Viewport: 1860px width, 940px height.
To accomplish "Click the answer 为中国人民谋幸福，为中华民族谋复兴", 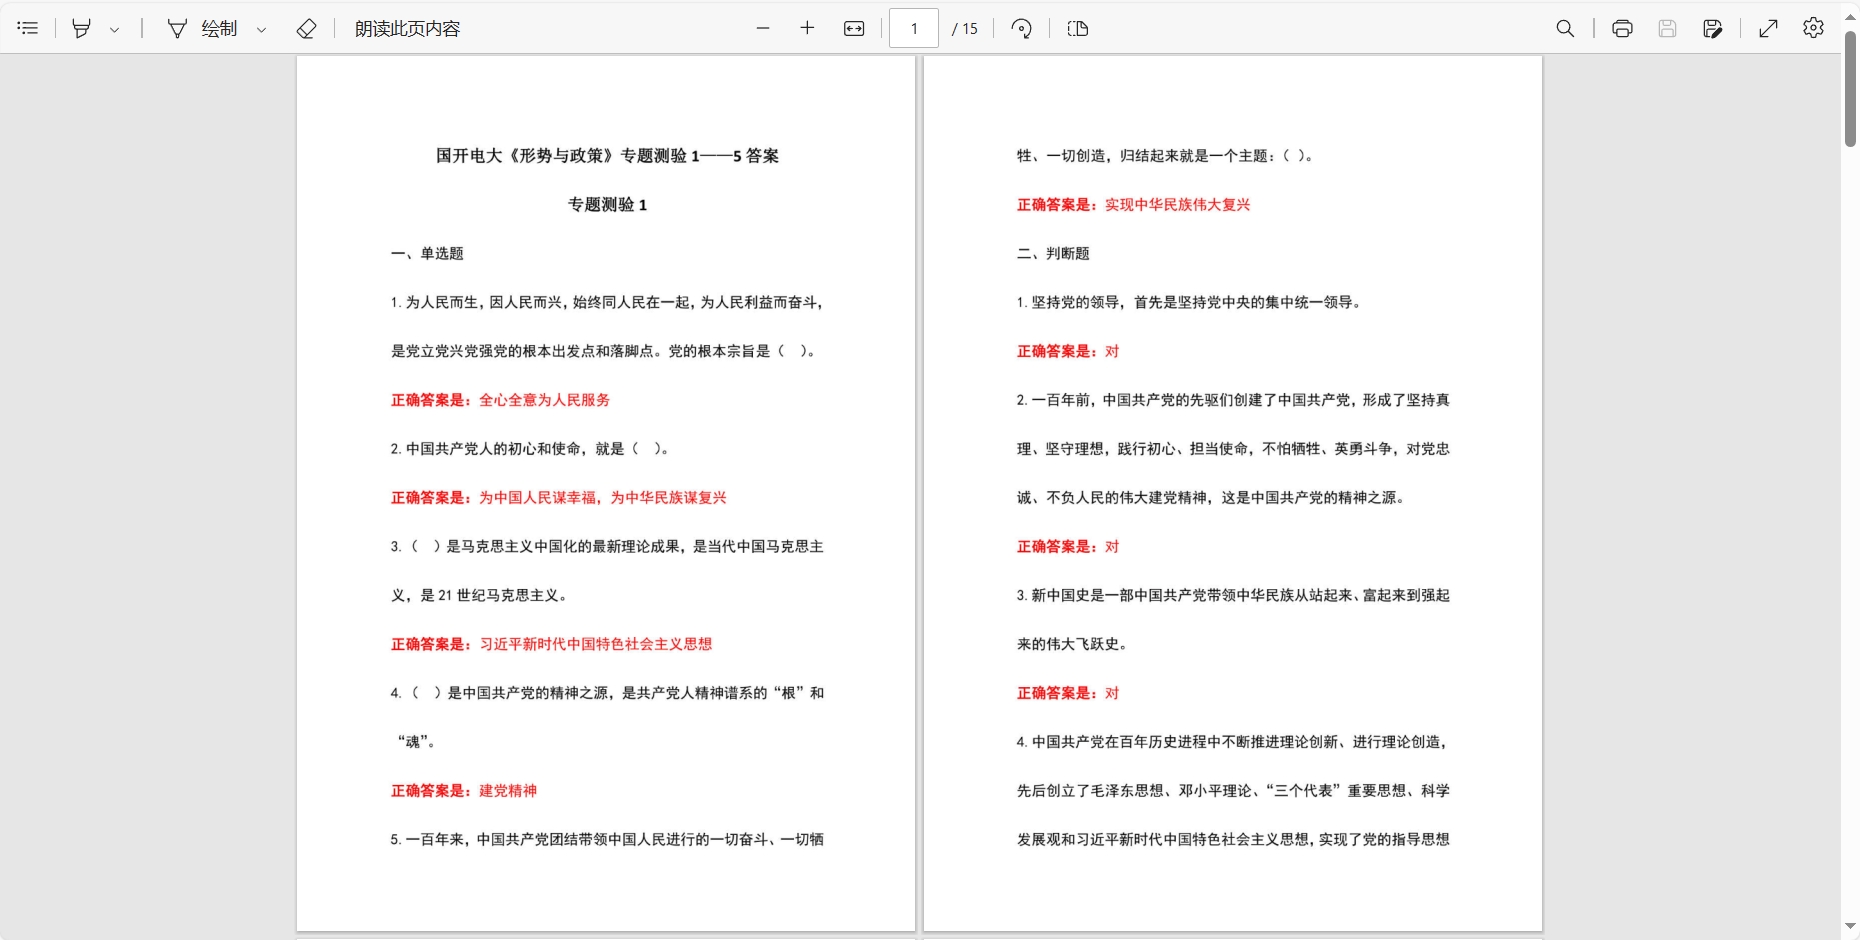I will pos(602,497).
